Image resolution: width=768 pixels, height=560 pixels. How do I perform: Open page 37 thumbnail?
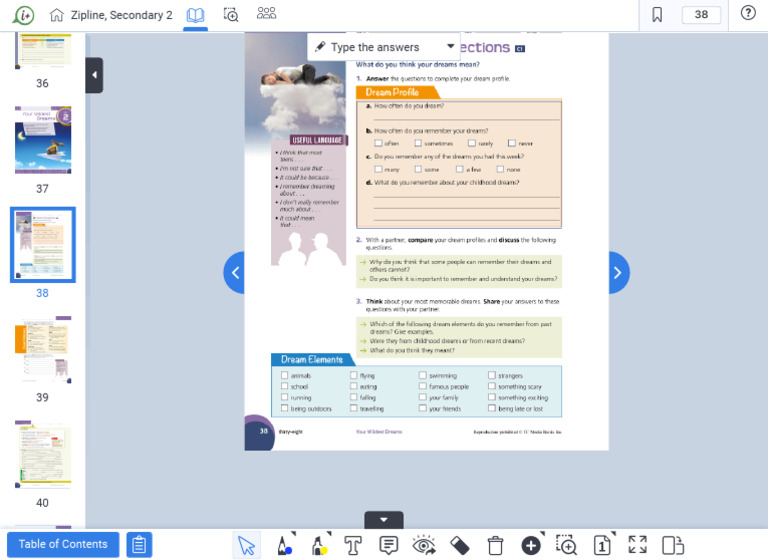(43, 140)
